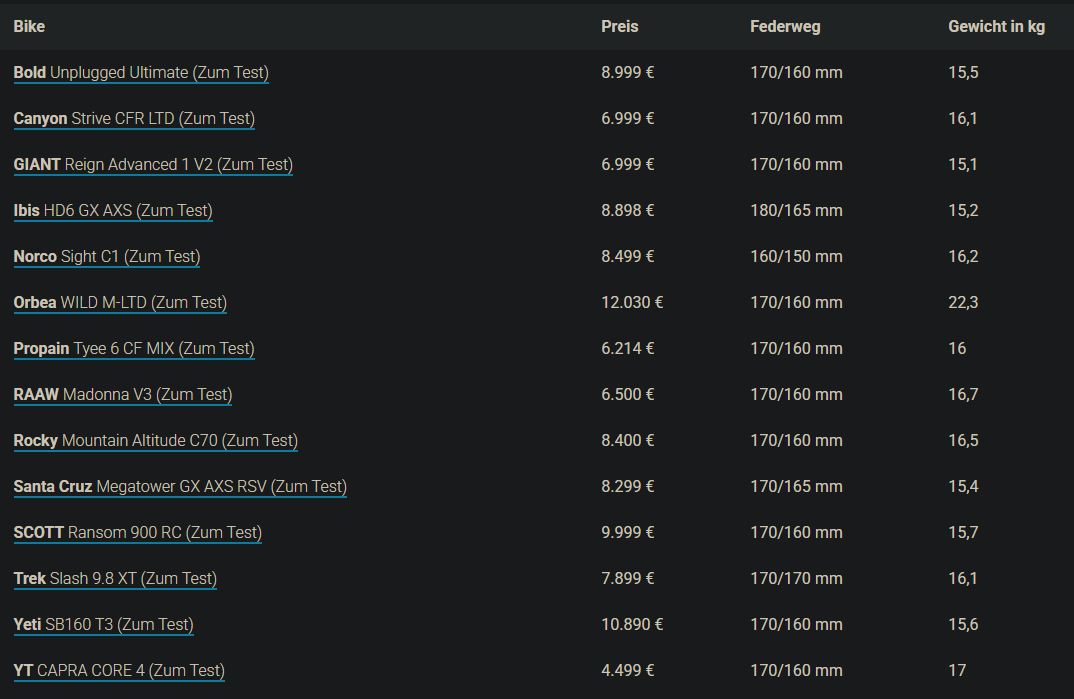The width and height of the screenshot is (1074, 699).
Task: Open the RAAW Madonna V3 test
Action: [x=123, y=395]
